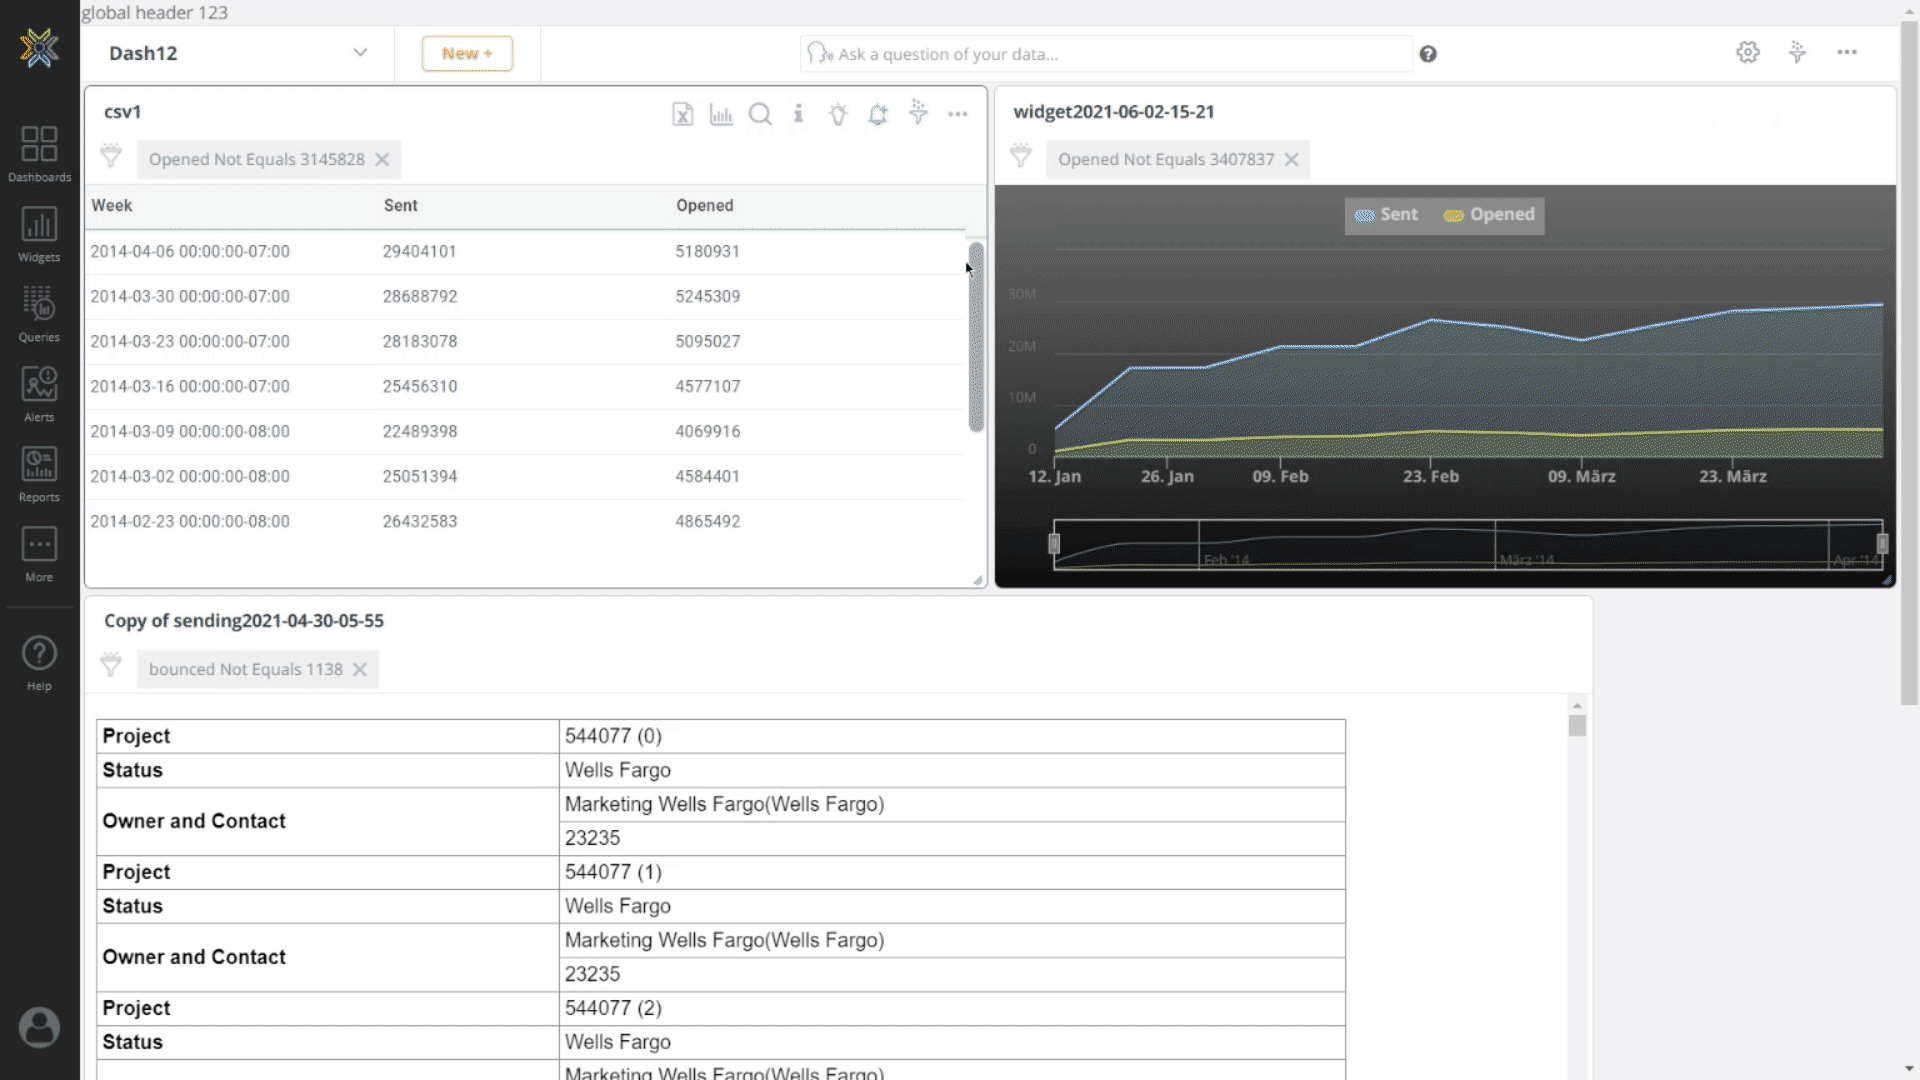Image resolution: width=1920 pixels, height=1080 pixels.
Task: Toggle the Opened legend item in chart
Action: 1501,214
